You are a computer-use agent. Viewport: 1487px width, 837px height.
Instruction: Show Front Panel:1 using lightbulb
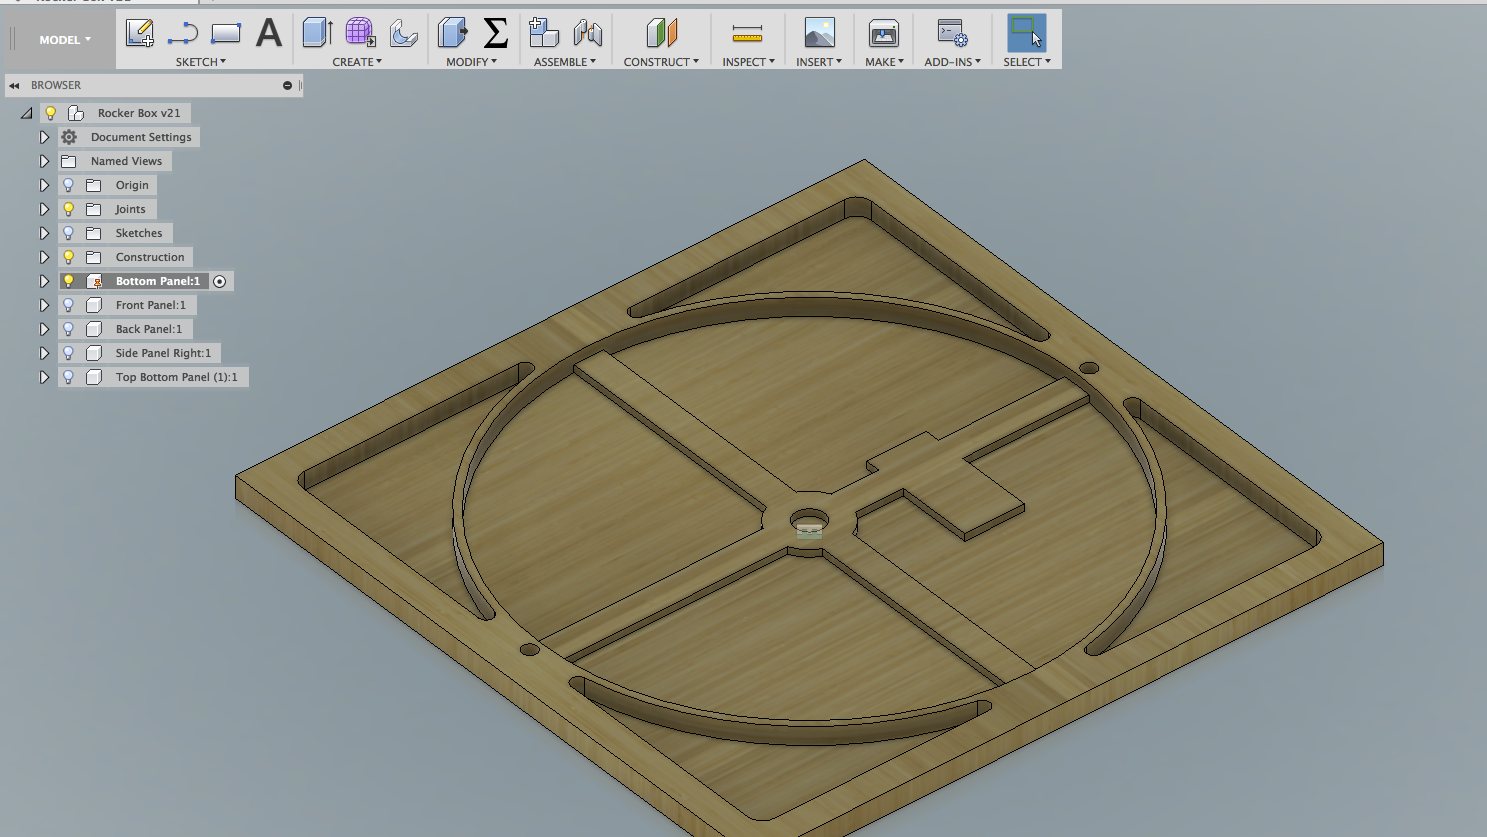coord(68,305)
